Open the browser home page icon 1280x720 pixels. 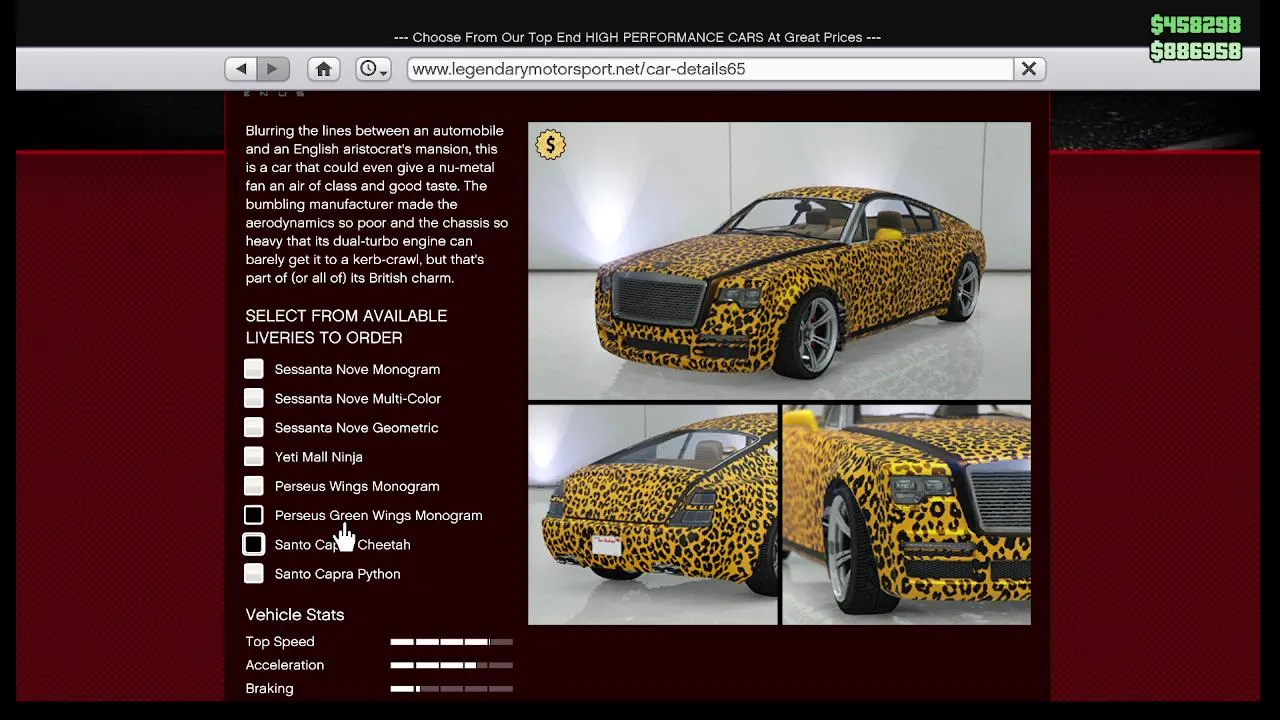click(323, 69)
